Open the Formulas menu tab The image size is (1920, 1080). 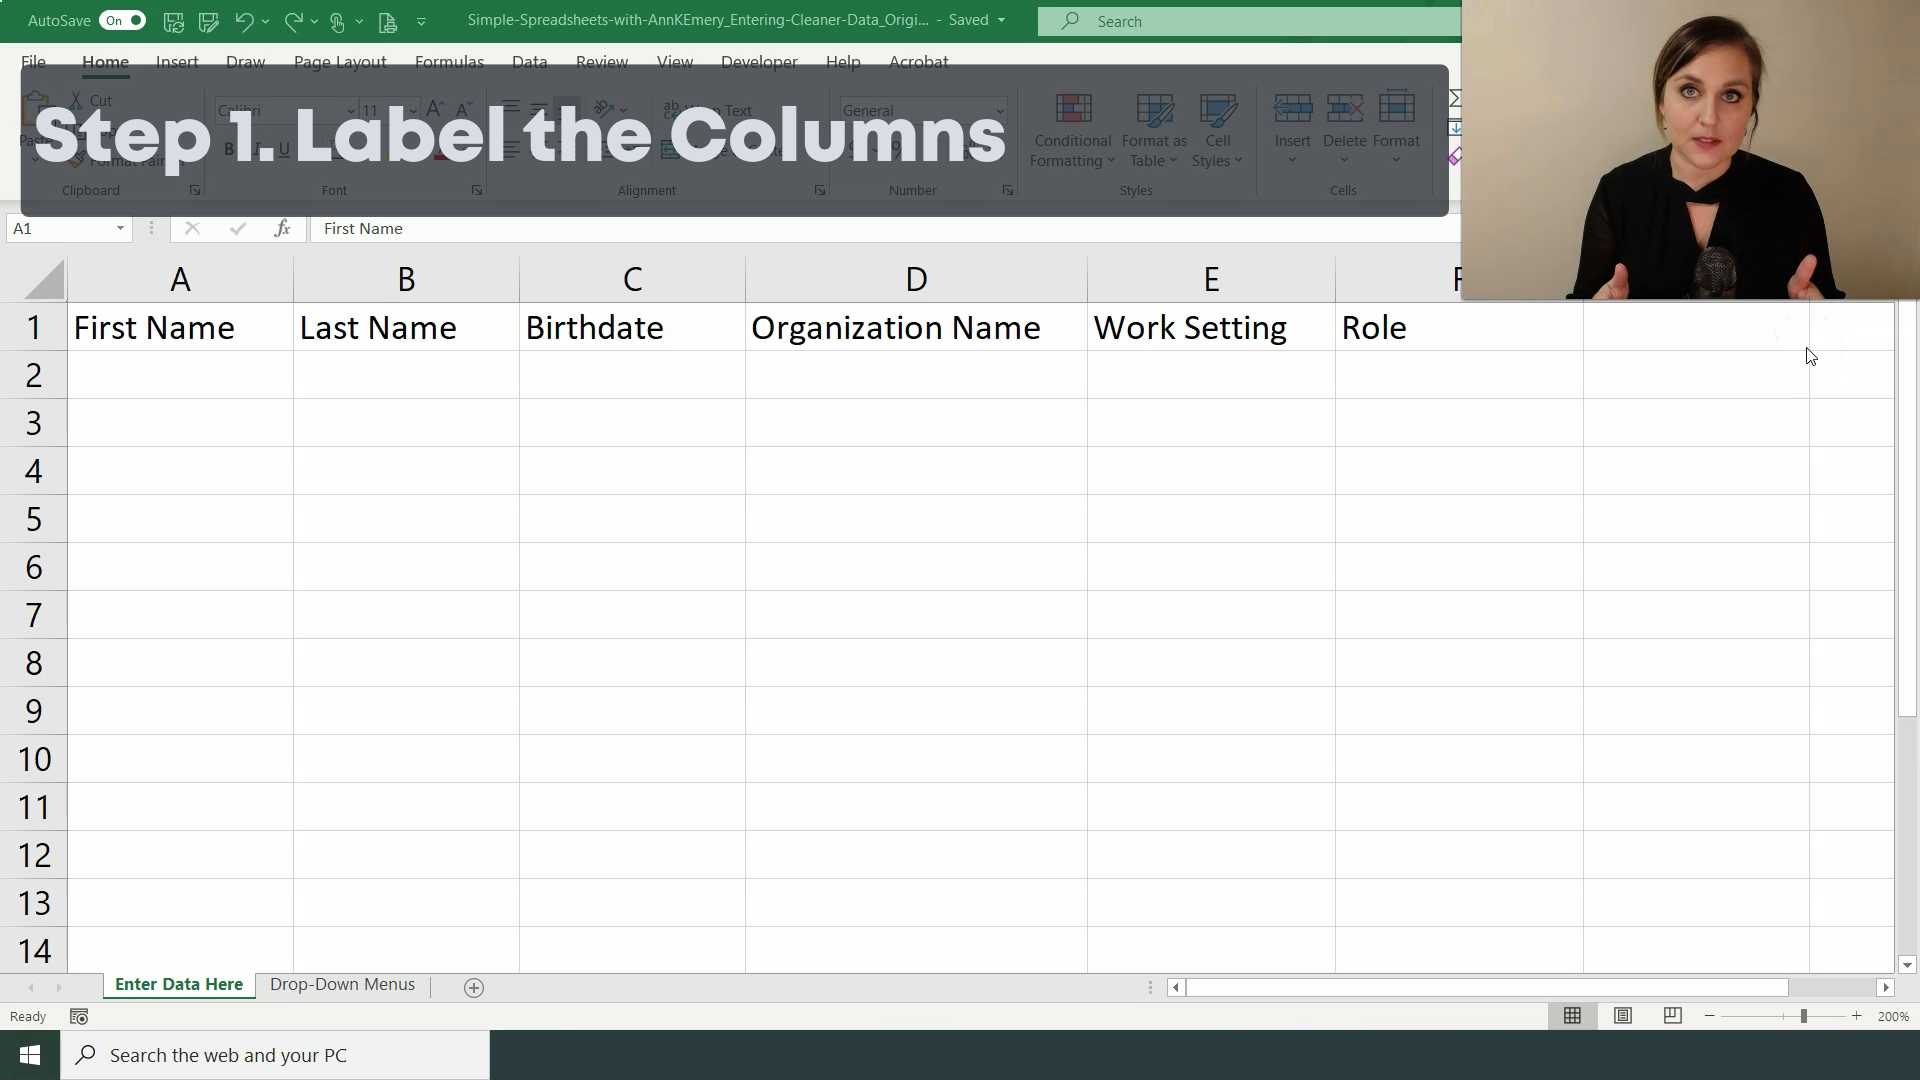(450, 62)
